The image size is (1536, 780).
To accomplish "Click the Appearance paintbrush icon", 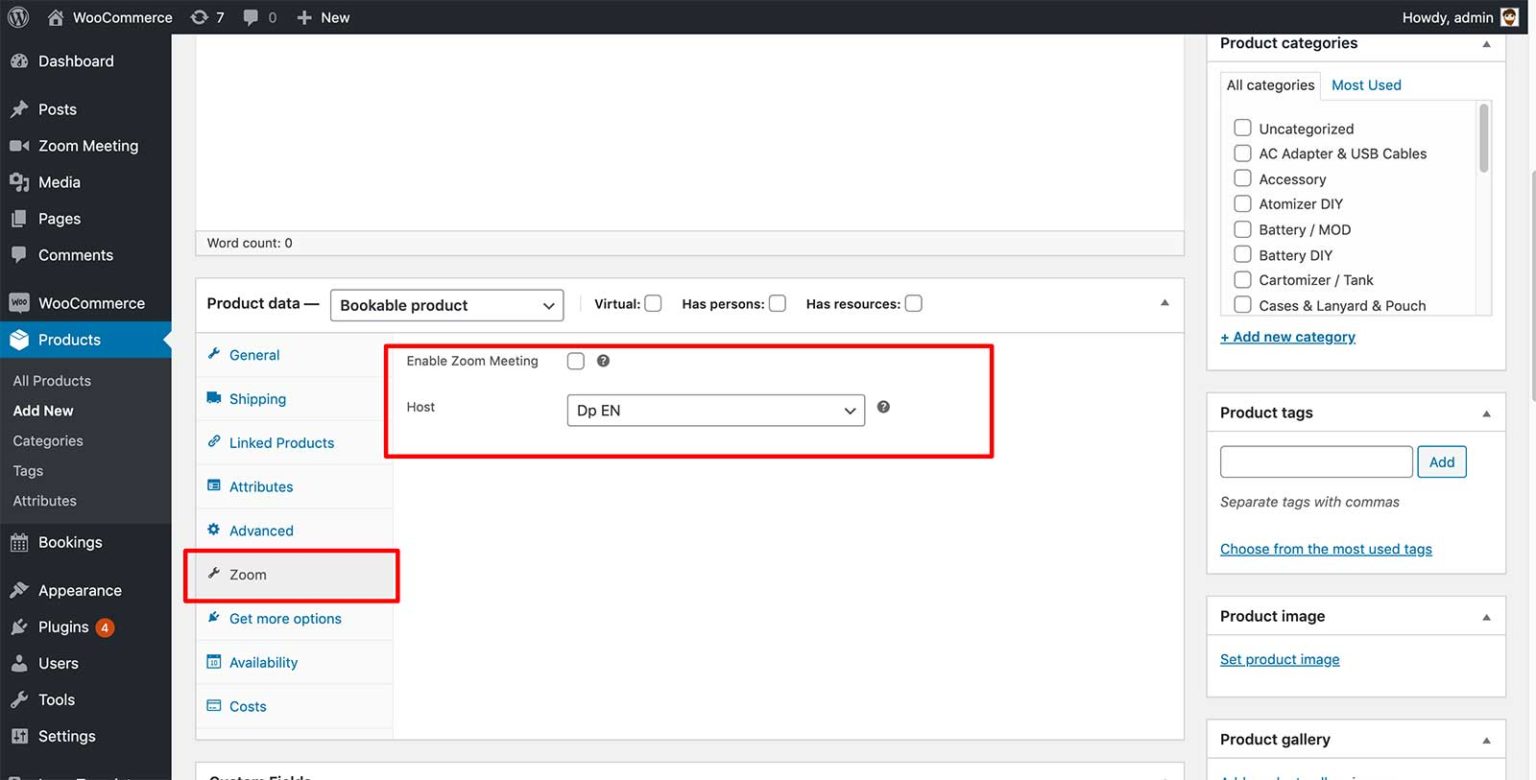I will pos(18,590).
